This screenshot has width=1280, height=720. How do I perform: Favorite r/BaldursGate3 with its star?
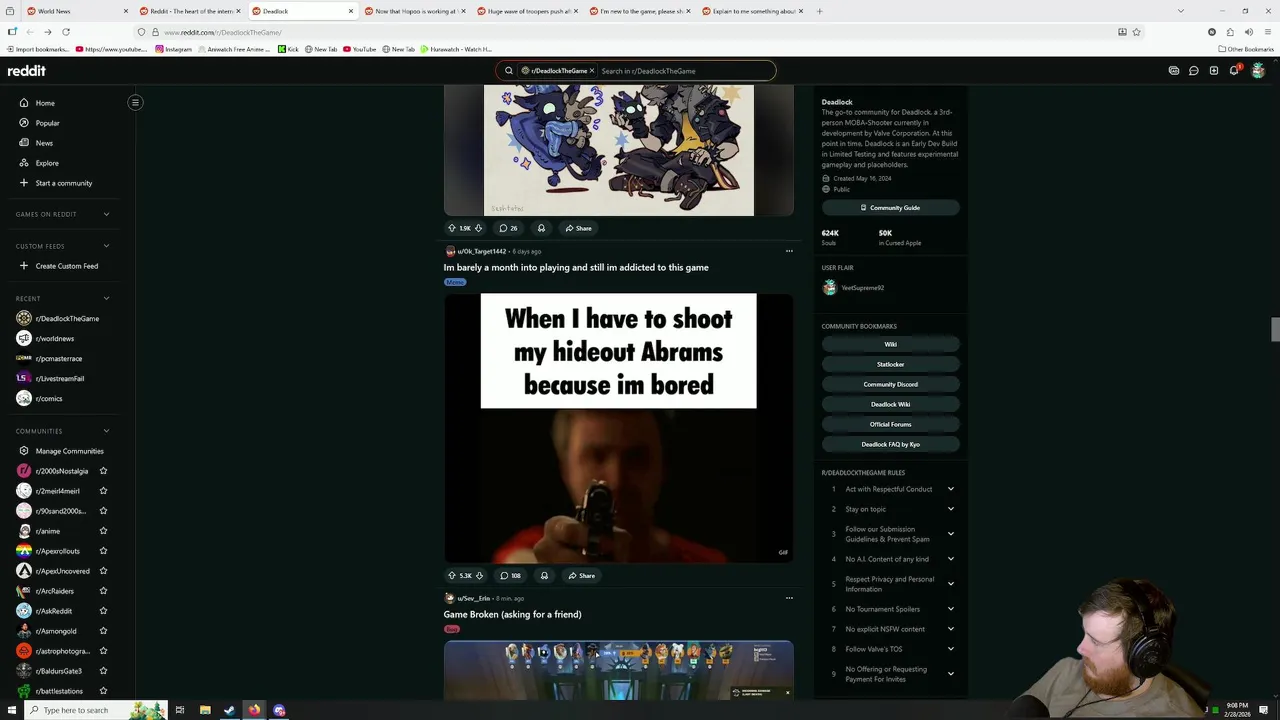(103, 671)
